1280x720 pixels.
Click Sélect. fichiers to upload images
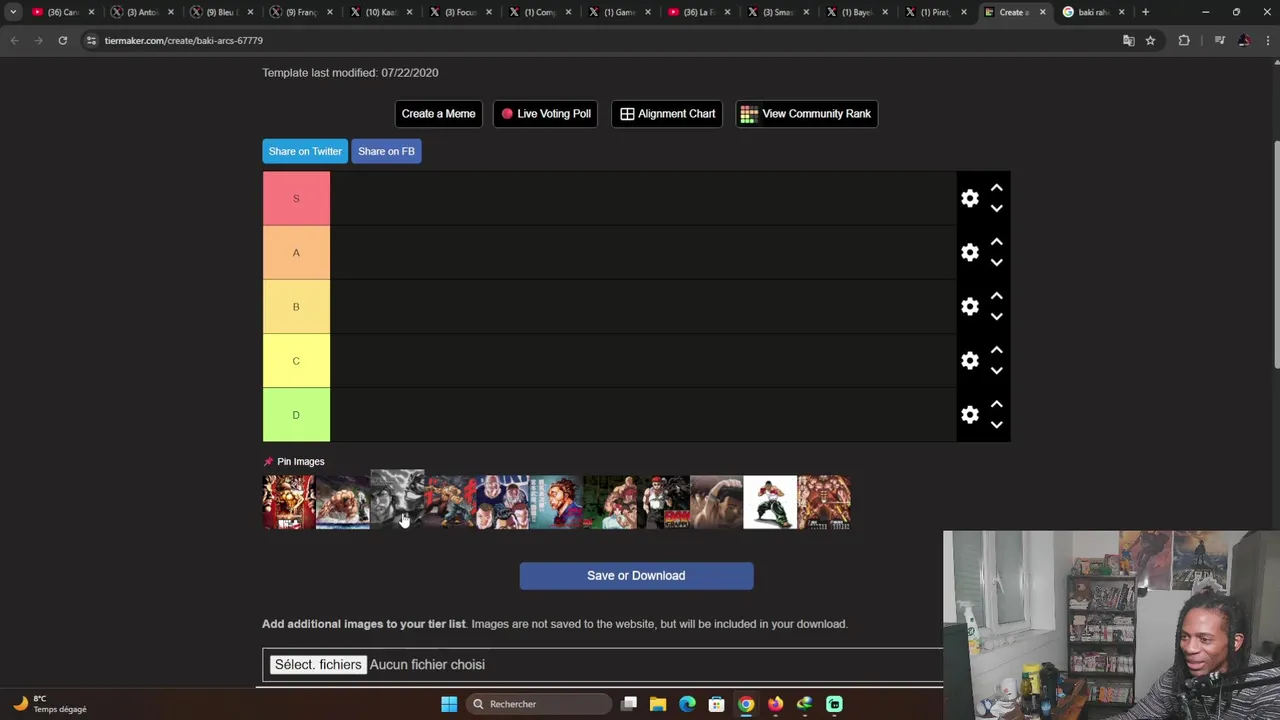(x=318, y=664)
